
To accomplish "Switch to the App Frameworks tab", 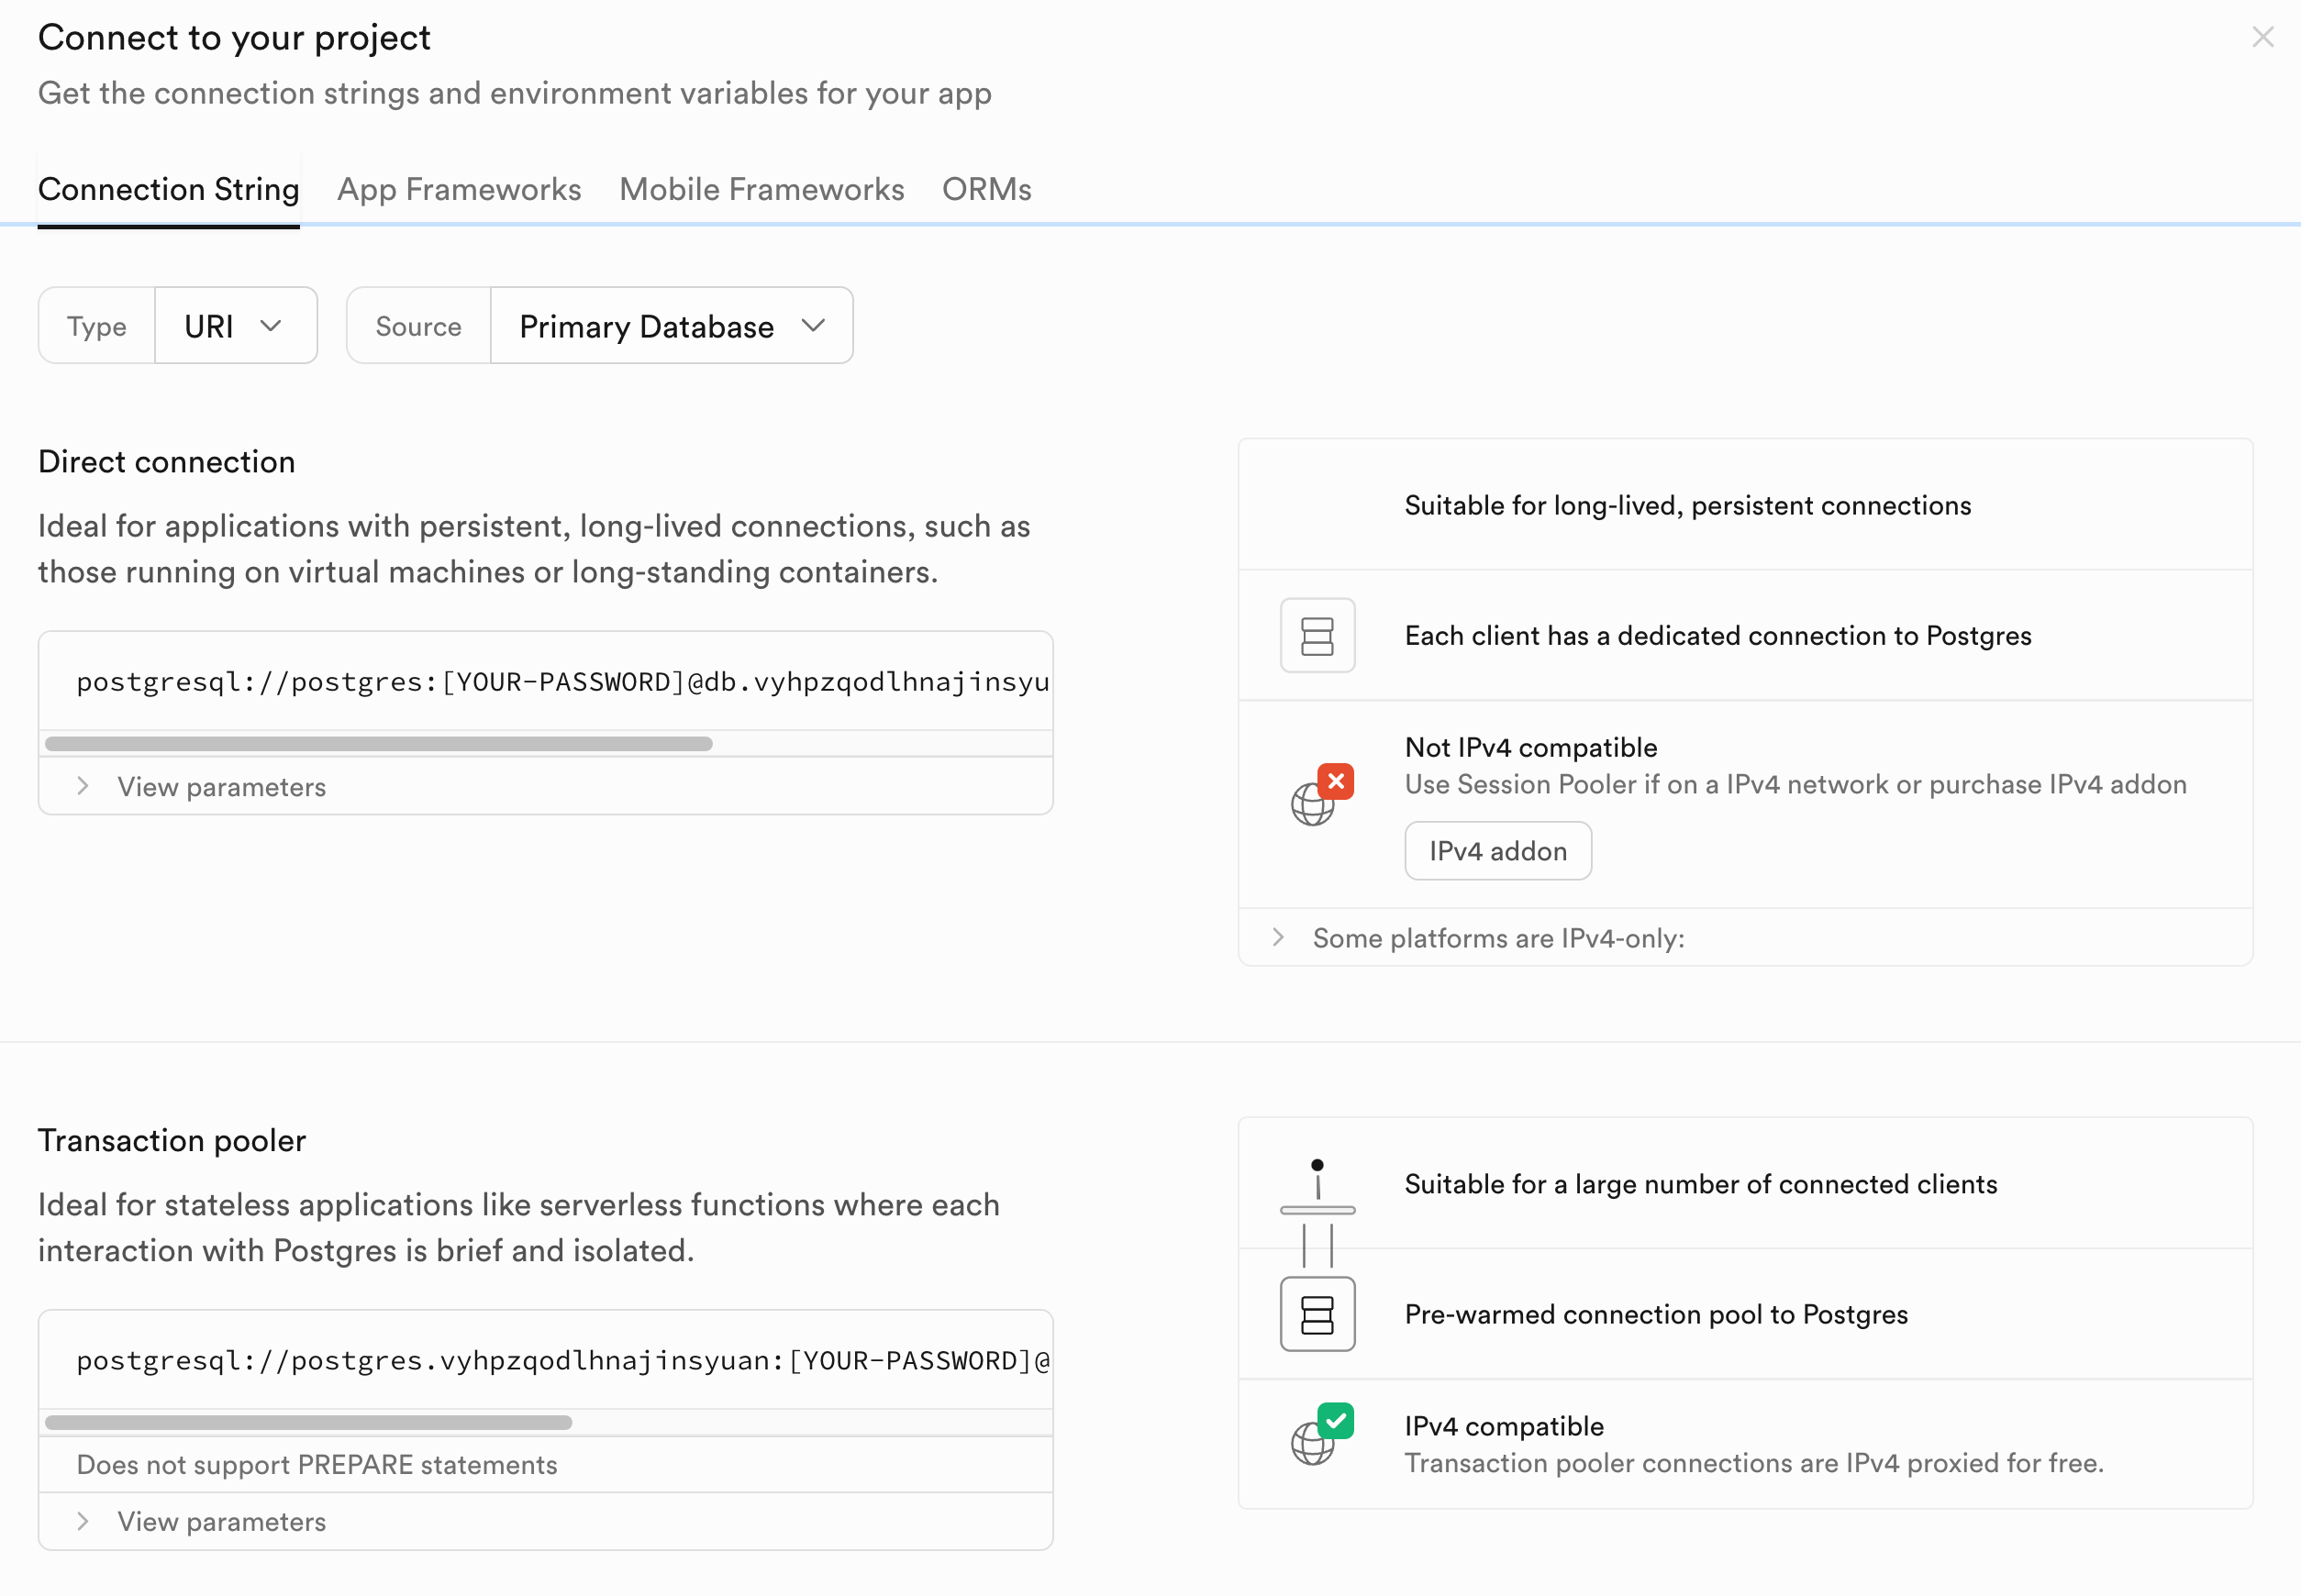I will 460,187.
